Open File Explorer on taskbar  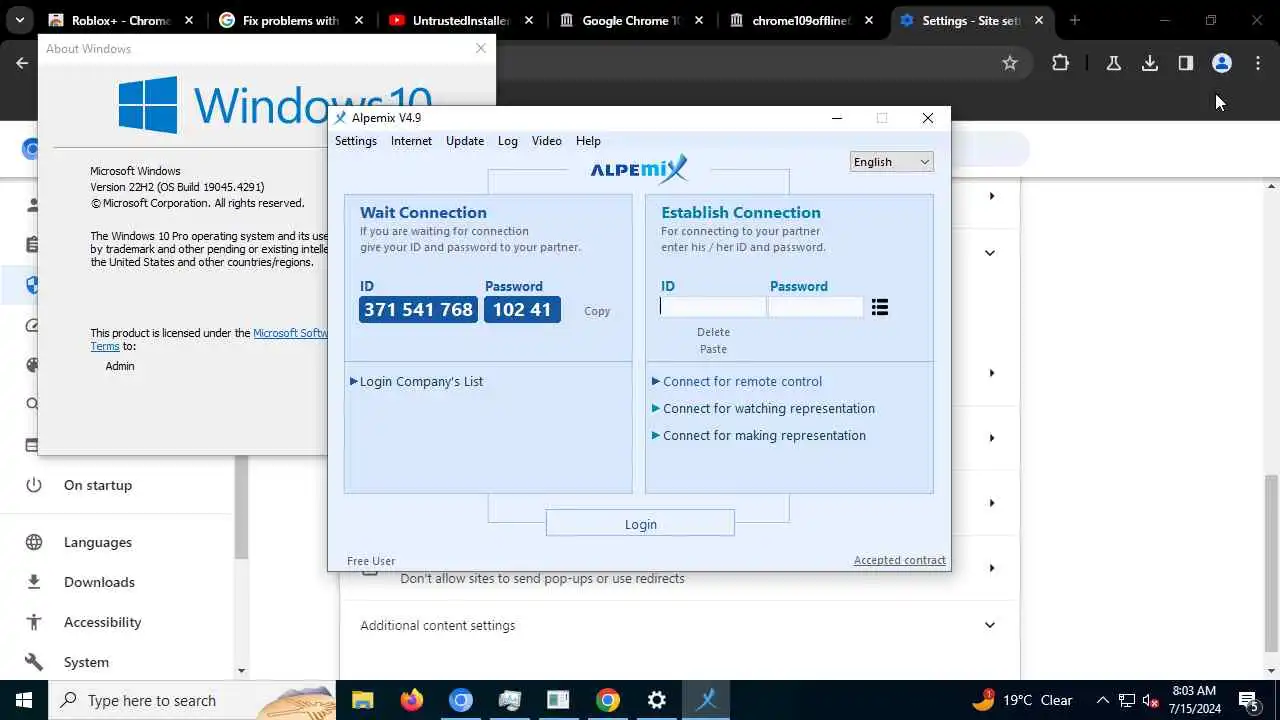point(362,700)
